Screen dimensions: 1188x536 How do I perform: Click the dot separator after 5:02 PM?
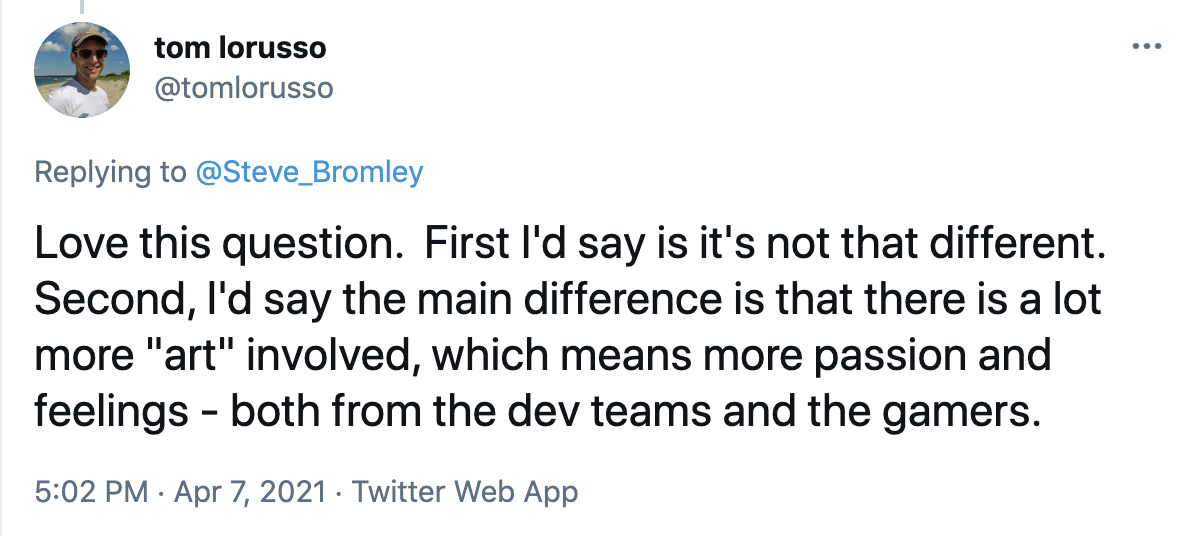163,492
